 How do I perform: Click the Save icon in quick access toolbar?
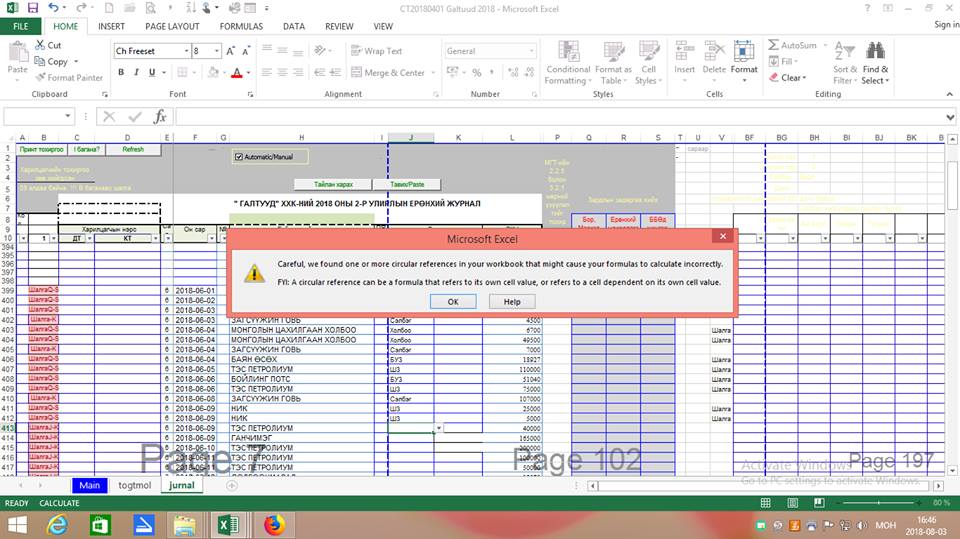[32, 7]
